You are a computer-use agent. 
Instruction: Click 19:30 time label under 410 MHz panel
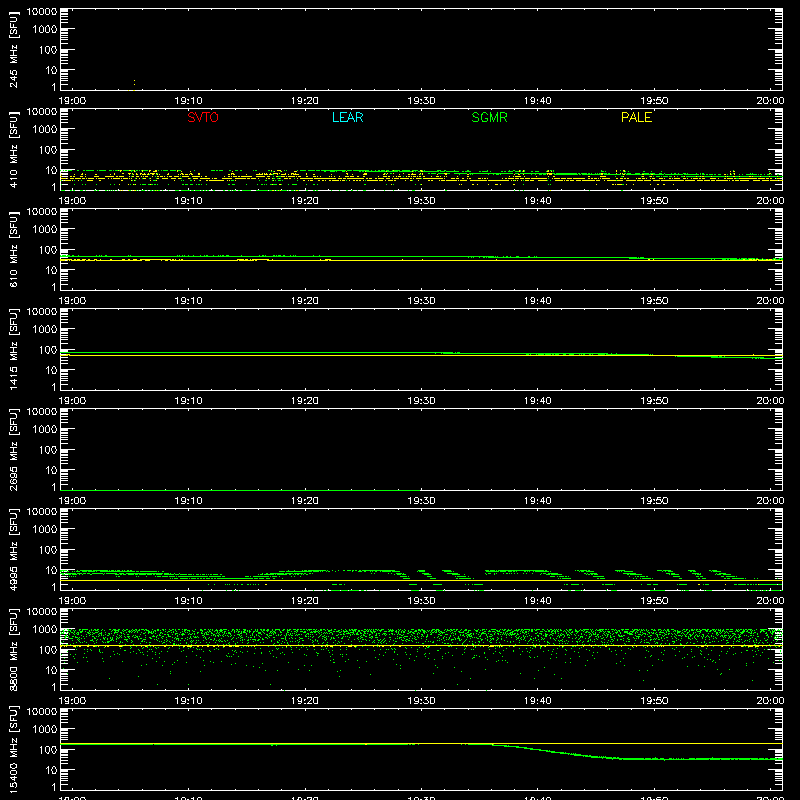421,201
